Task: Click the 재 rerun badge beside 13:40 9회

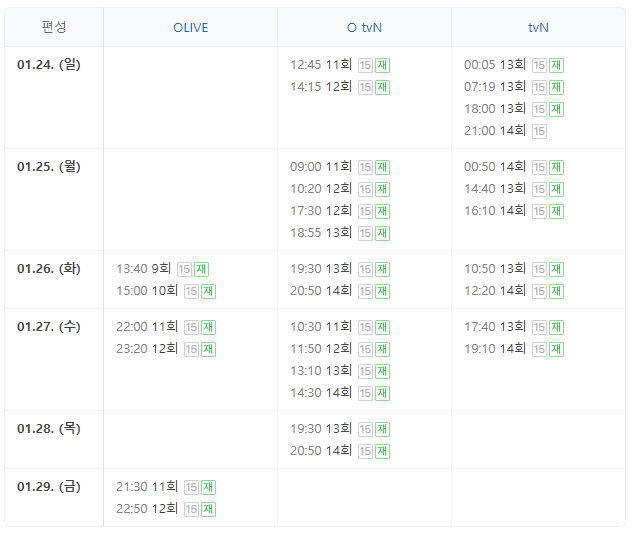Action: (x=201, y=270)
